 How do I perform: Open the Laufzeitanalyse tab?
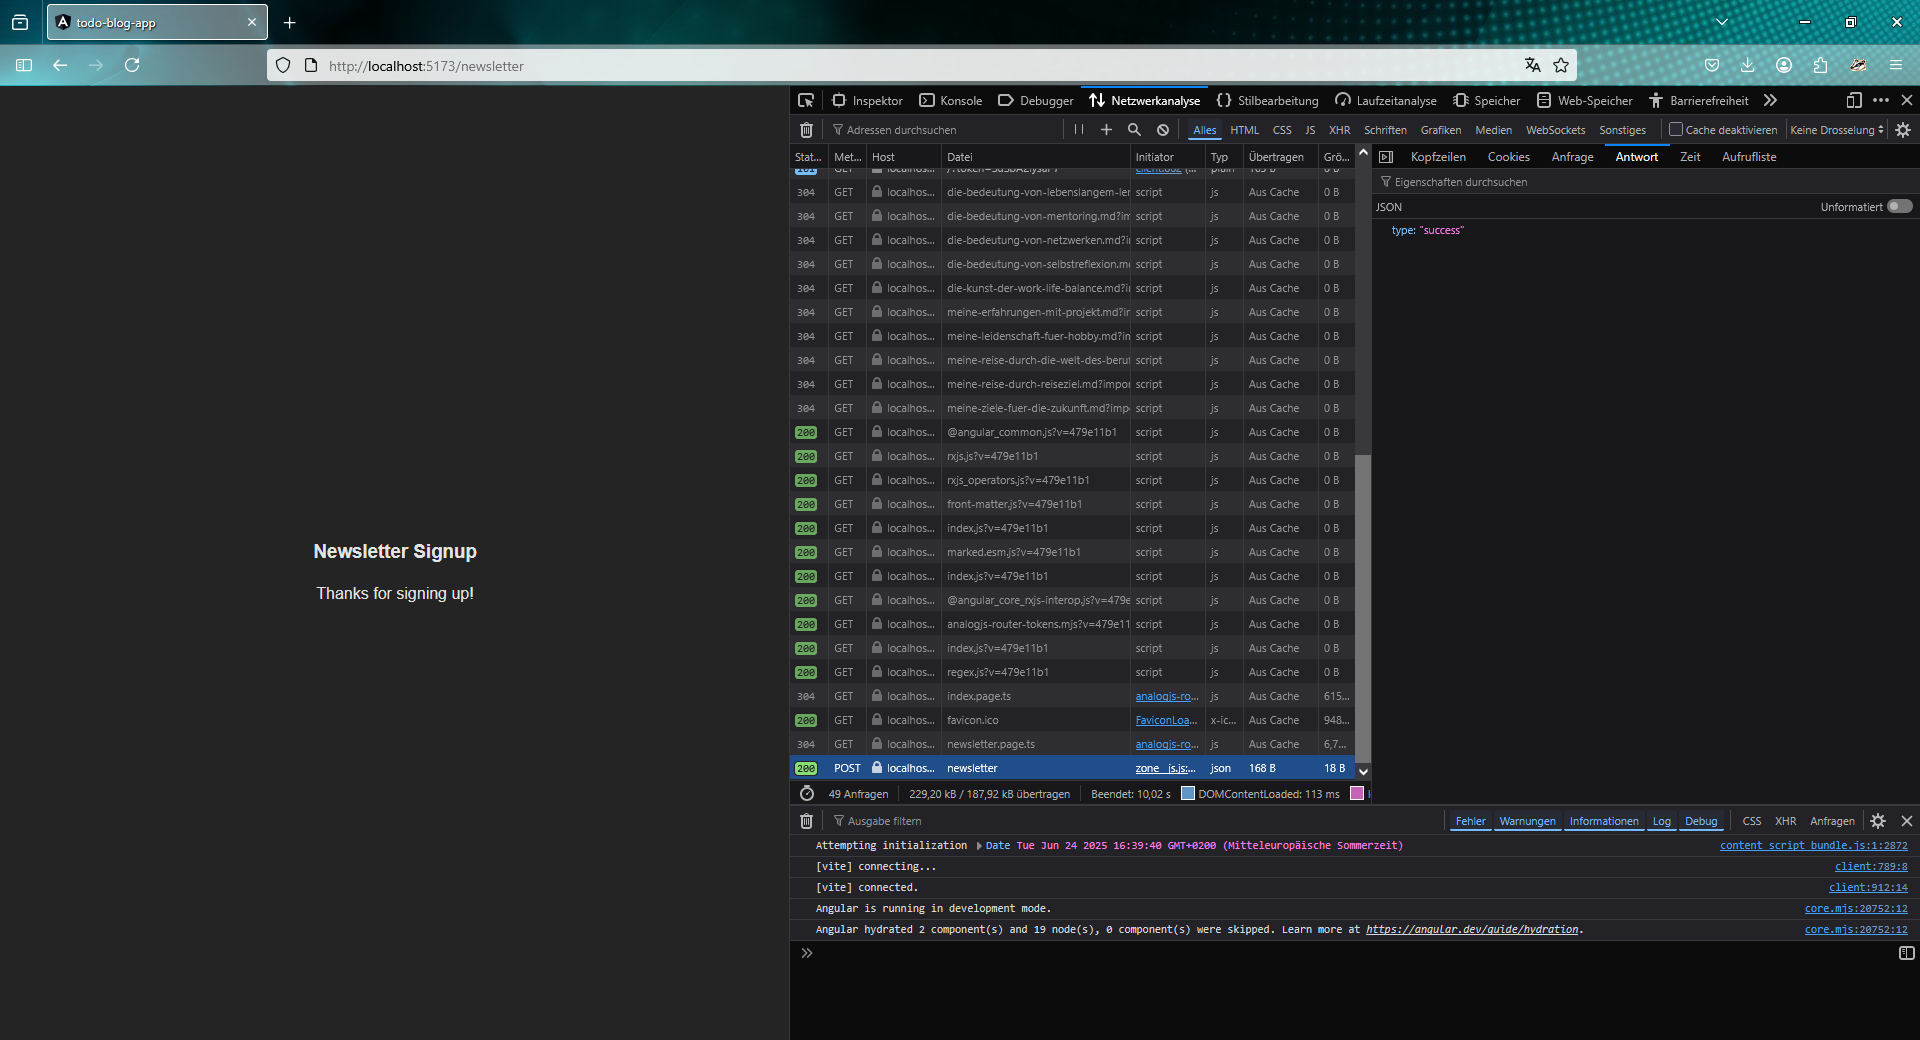tap(1385, 100)
